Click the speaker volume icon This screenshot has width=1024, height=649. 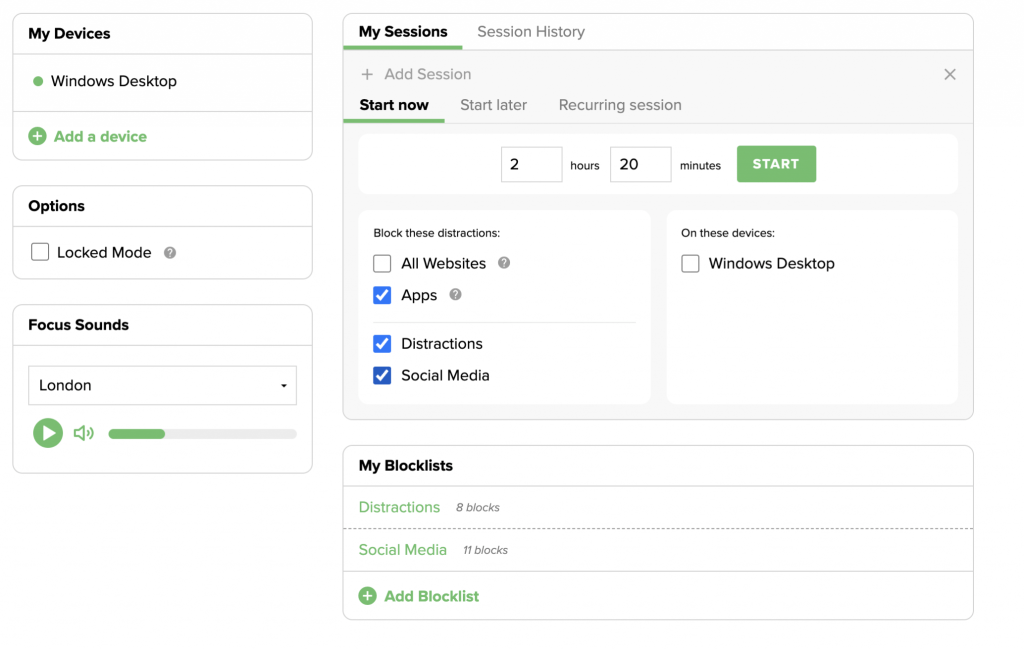83,433
